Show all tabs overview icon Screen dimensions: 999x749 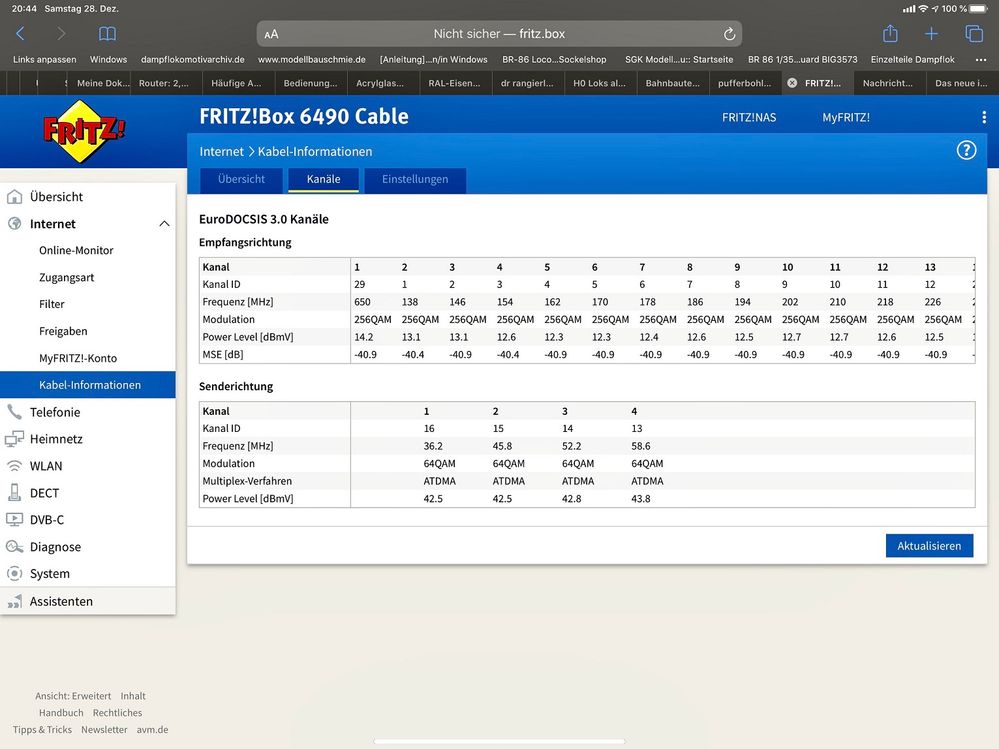(974, 34)
